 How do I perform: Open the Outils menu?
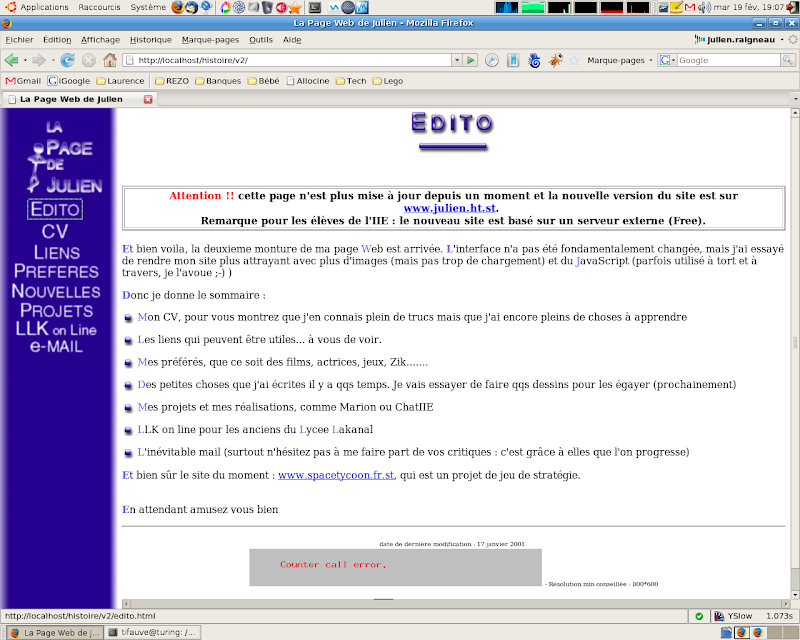(261, 40)
